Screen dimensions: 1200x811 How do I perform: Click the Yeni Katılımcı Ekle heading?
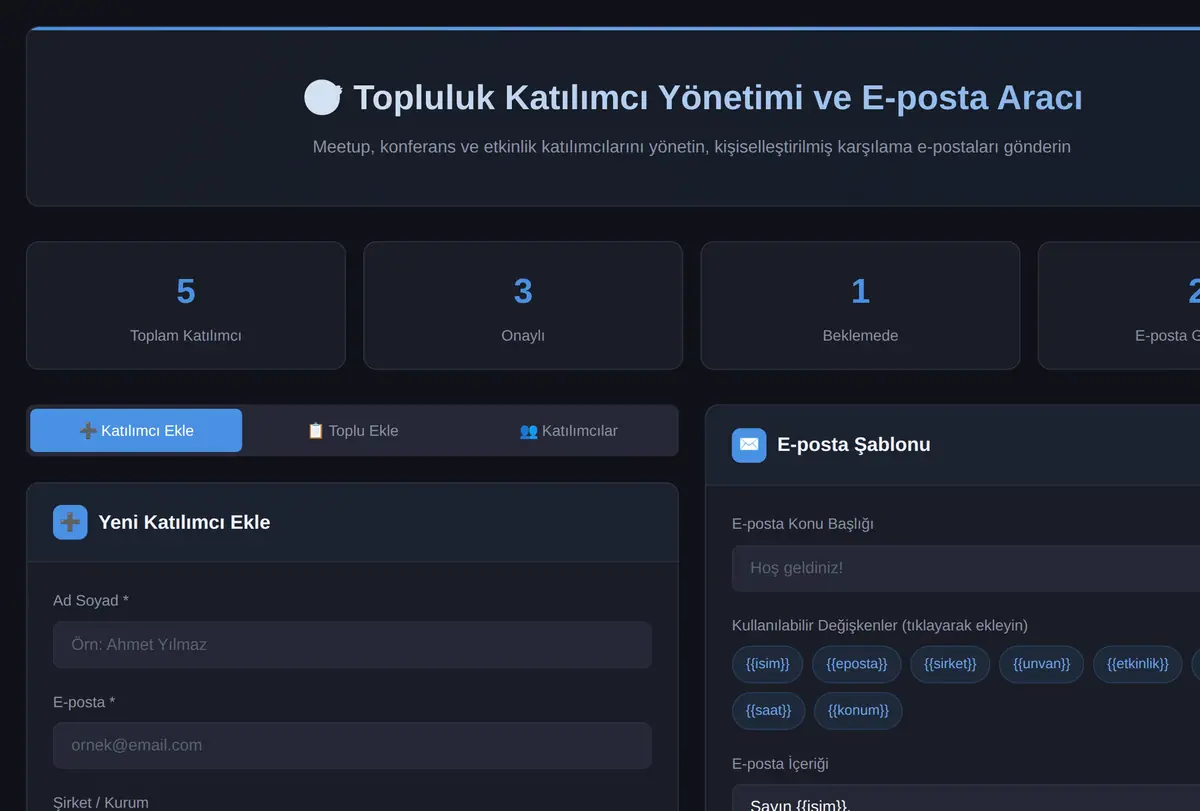184,522
